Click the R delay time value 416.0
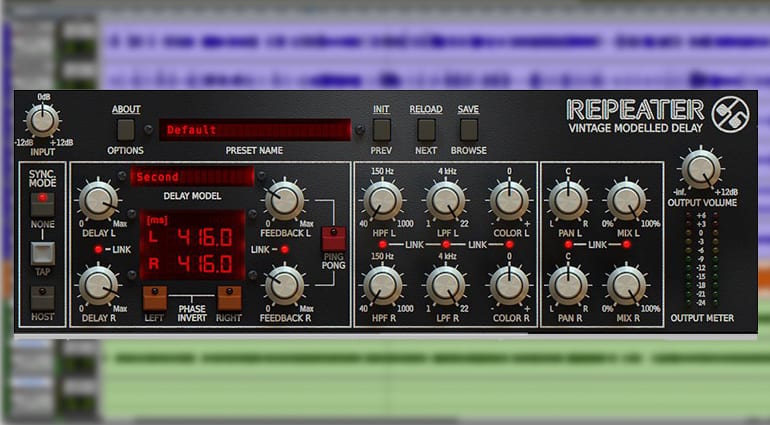 click(x=205, y=264)
